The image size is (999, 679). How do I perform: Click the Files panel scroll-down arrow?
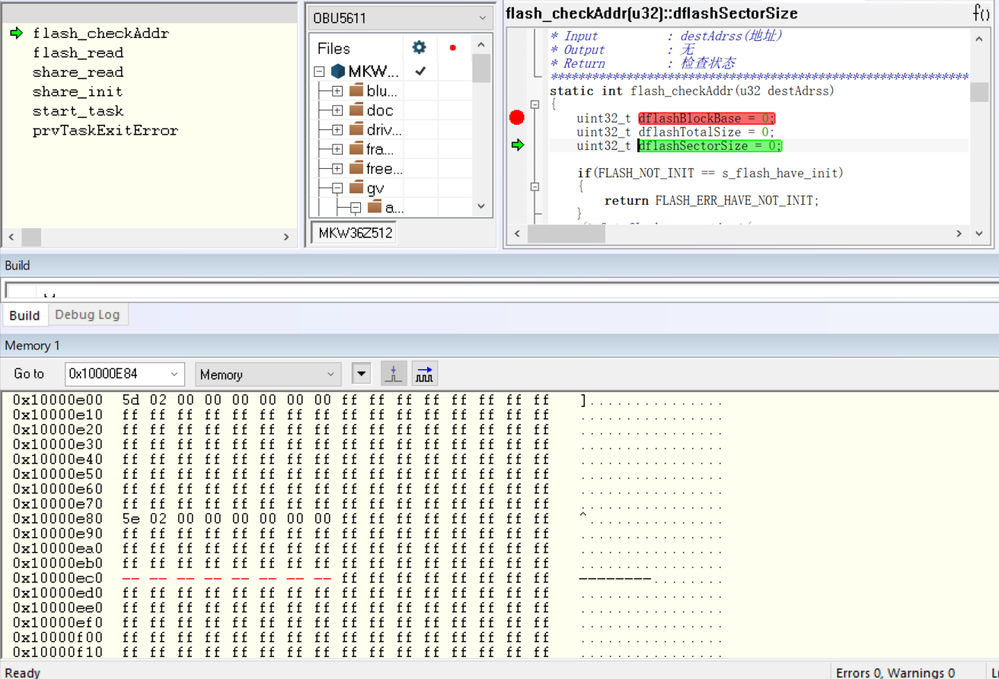coord(481,206)
